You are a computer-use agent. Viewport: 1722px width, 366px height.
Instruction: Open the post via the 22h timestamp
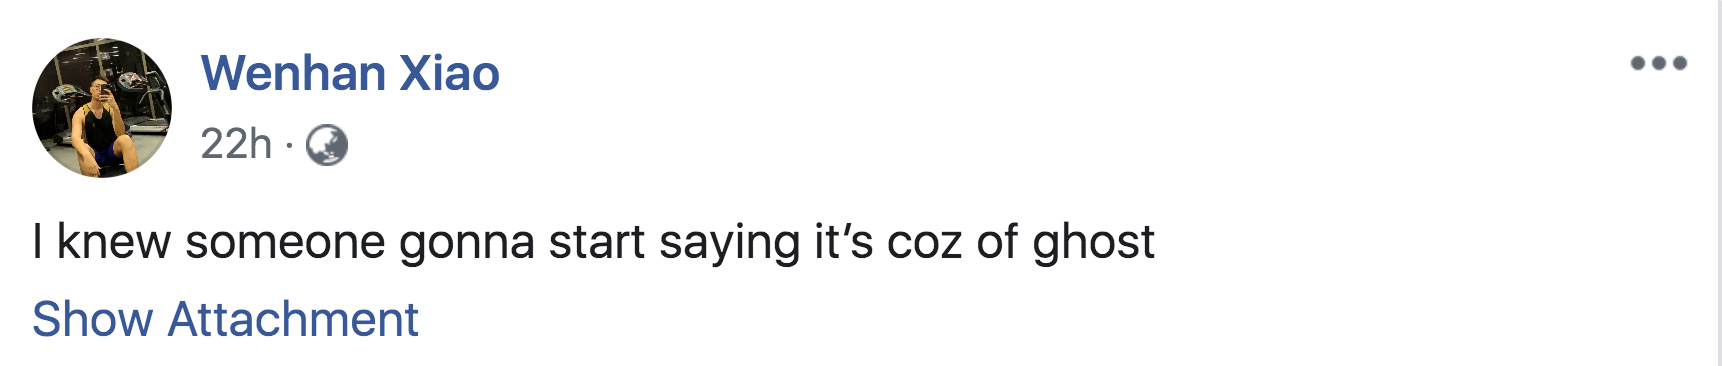coord(236,144)
